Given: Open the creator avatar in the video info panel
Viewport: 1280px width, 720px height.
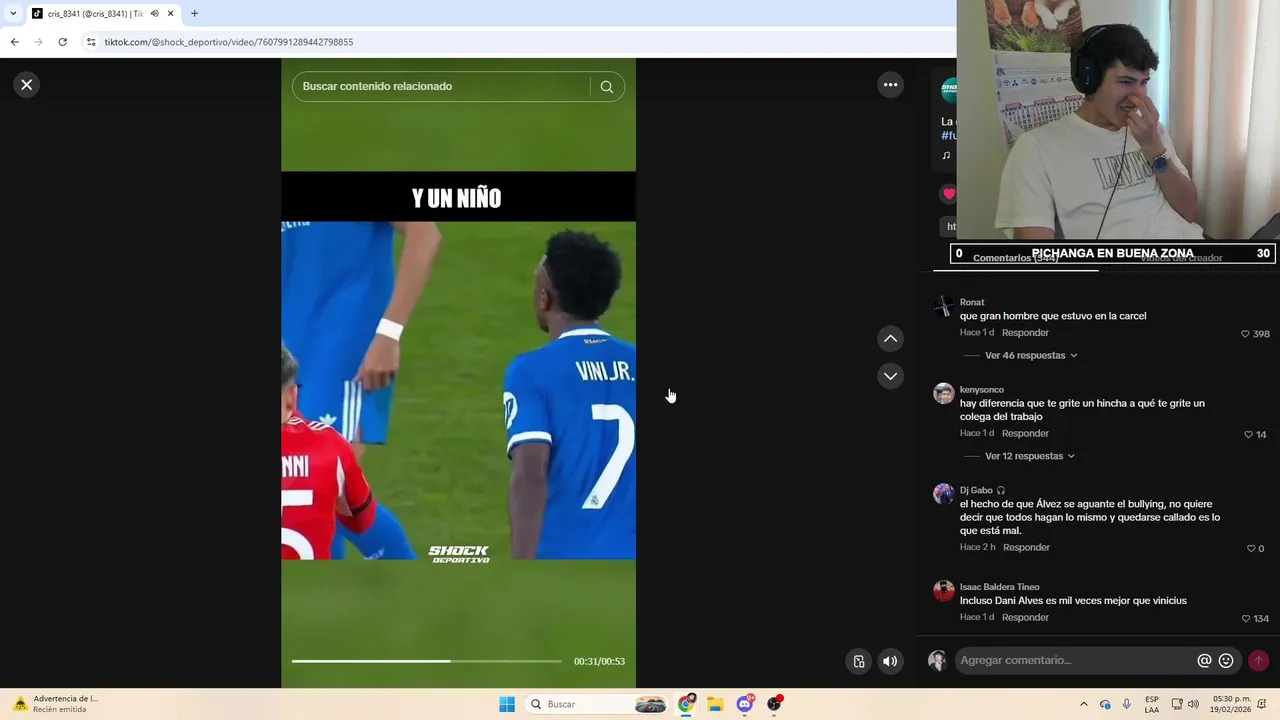Looking at the screenshot, I should (x=948, y=91).
